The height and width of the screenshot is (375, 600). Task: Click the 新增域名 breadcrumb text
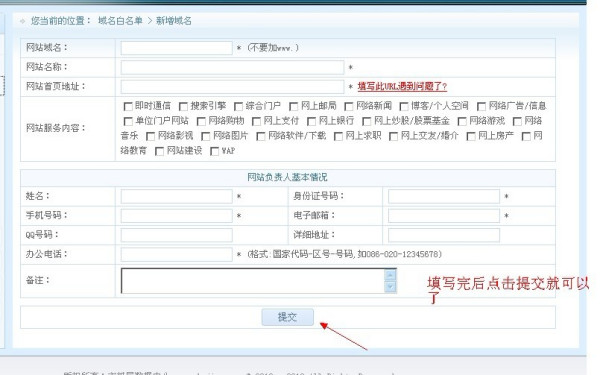tap(174, 21)
